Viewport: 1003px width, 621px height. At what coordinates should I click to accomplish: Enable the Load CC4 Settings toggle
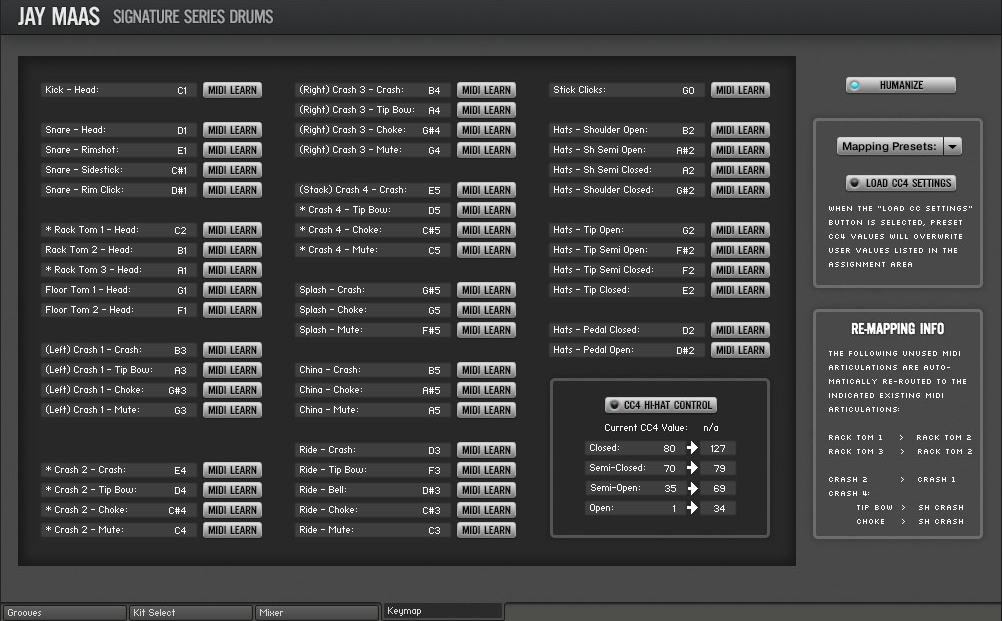(x=900, y=183)
